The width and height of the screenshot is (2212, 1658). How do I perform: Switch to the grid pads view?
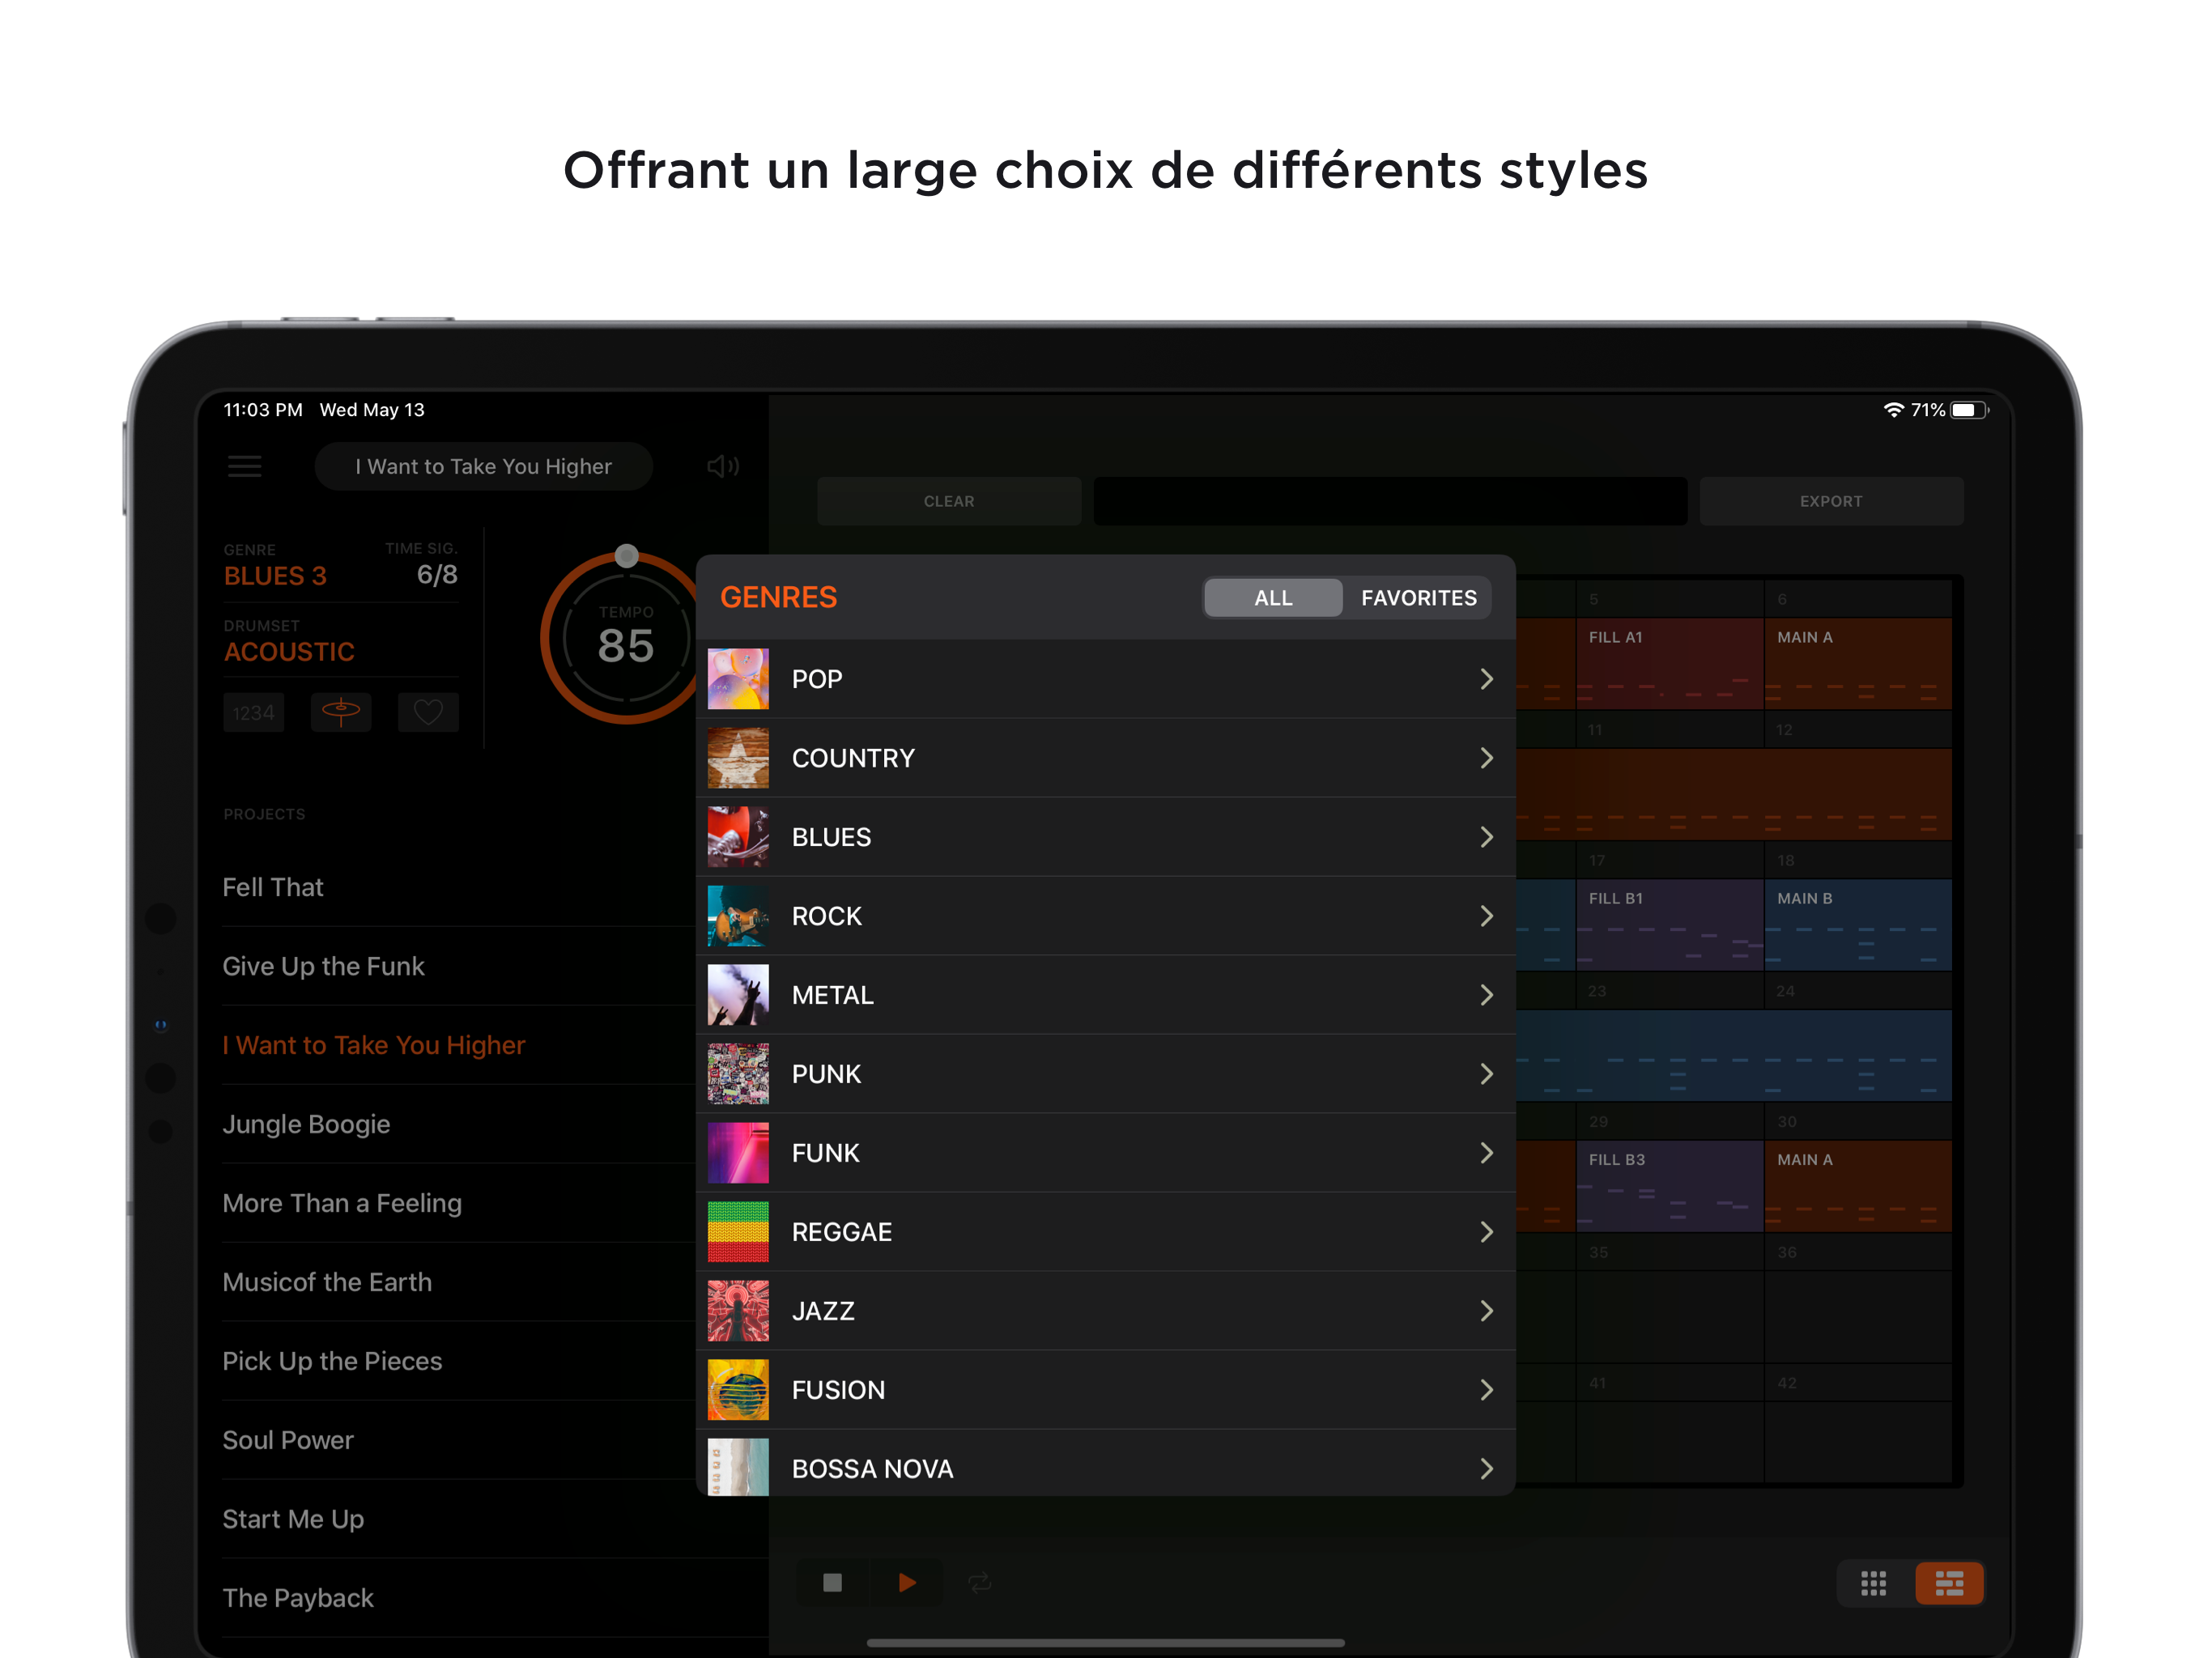(x=1873, y=1582)
